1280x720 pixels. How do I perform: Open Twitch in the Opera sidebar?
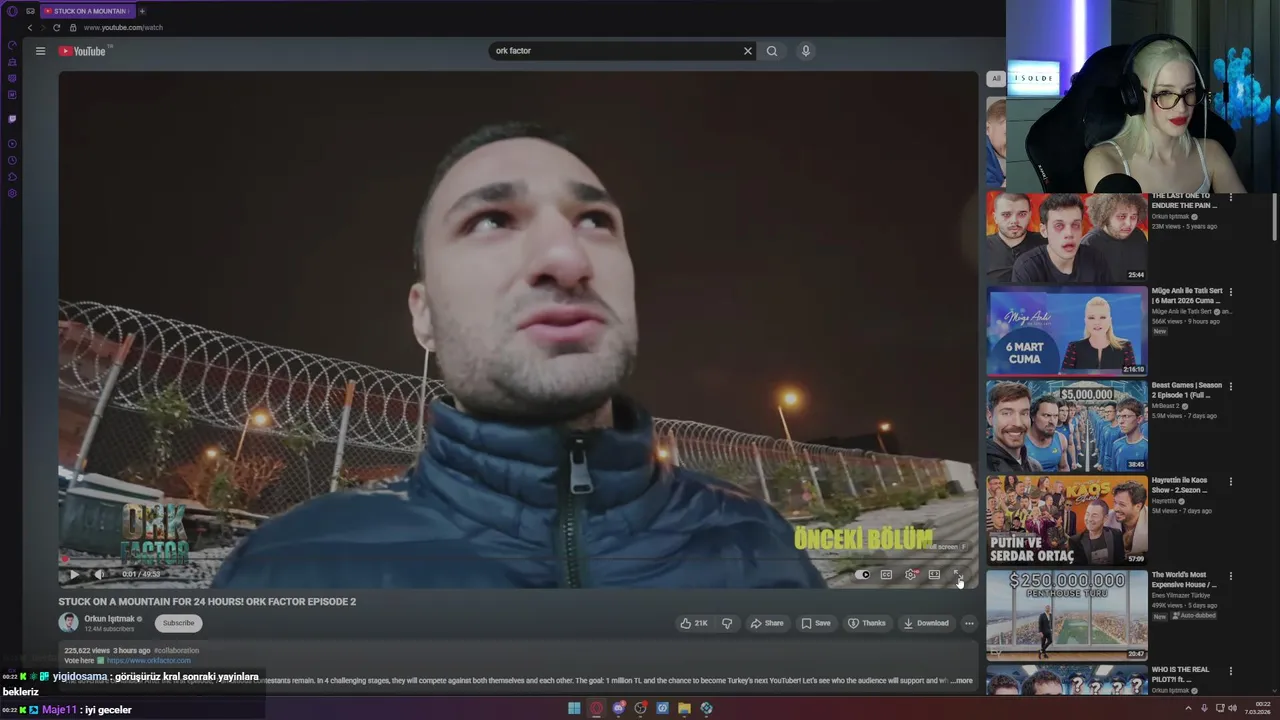[12, 119]
